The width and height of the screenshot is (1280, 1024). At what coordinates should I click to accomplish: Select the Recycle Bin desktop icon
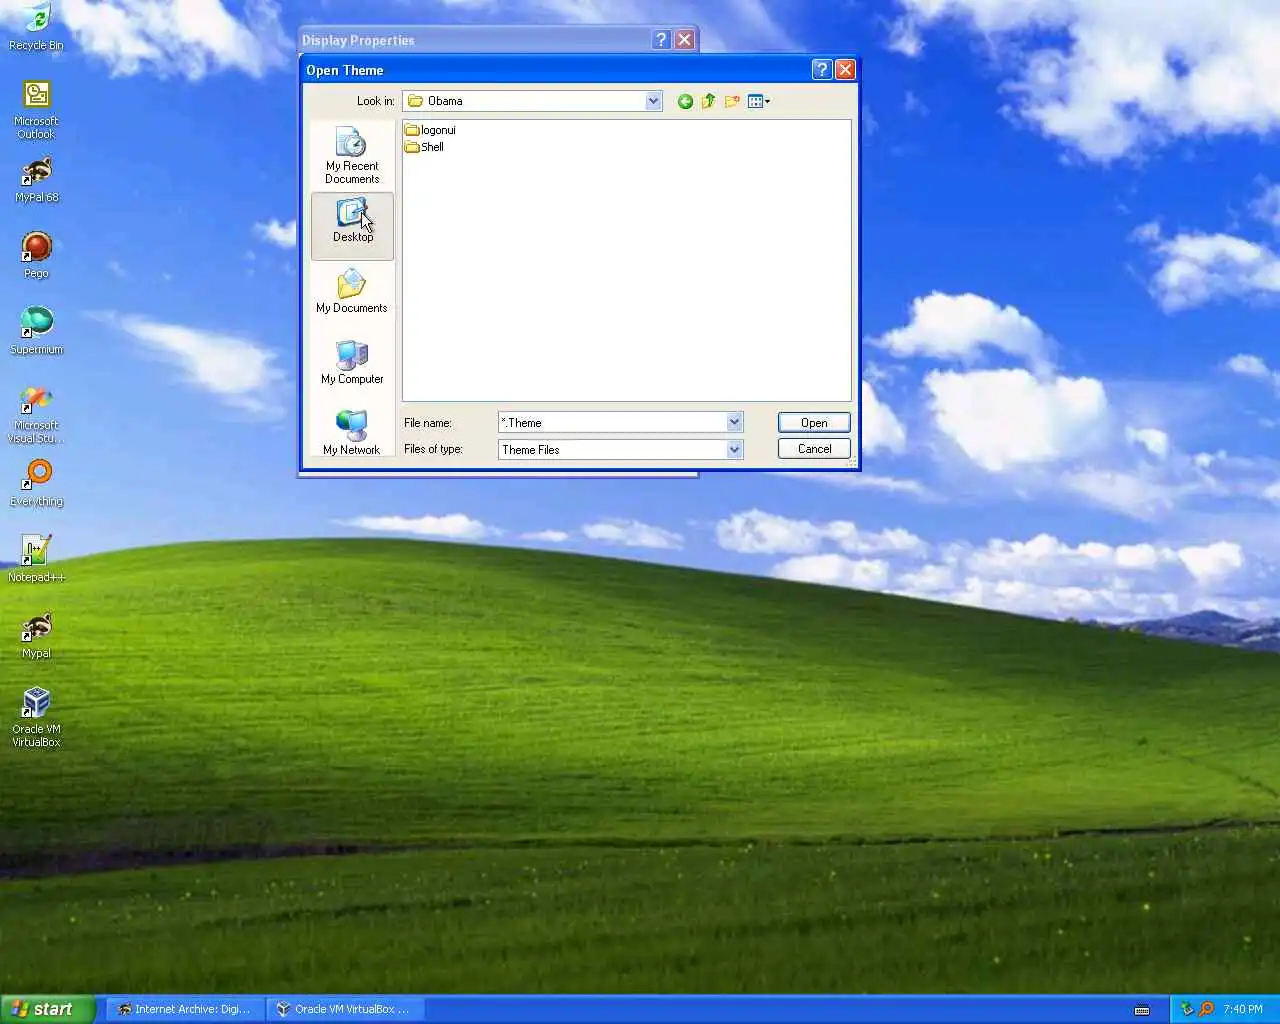tap(36, 27)
